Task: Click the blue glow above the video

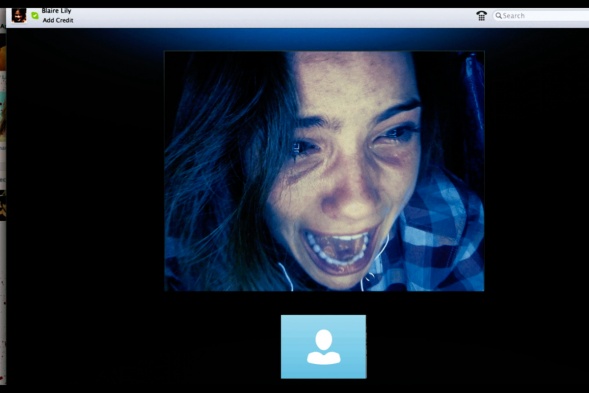Action: pos(324,39)
